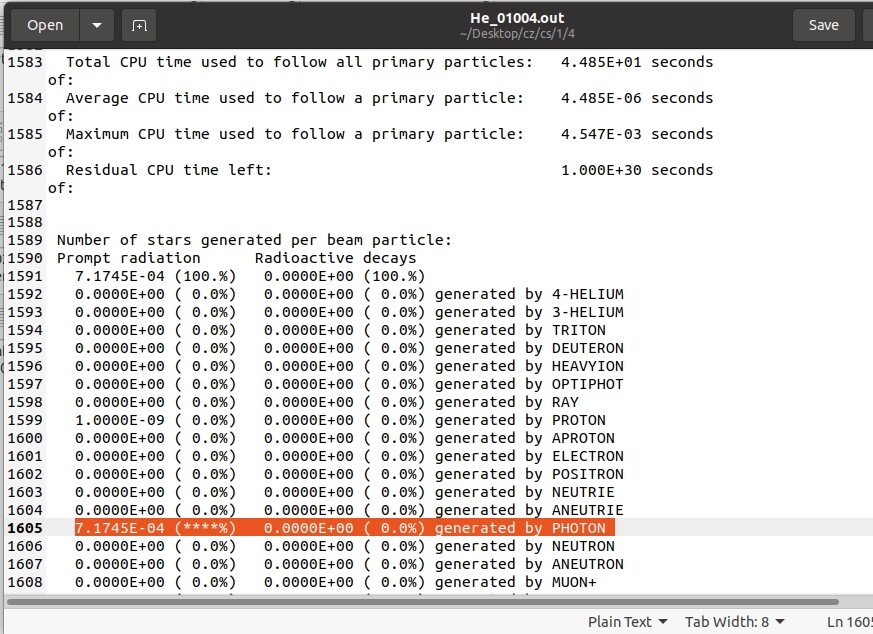Click the line generated by APROTON
The height and width of the screenshot is (634, 873).
point(345,438)
